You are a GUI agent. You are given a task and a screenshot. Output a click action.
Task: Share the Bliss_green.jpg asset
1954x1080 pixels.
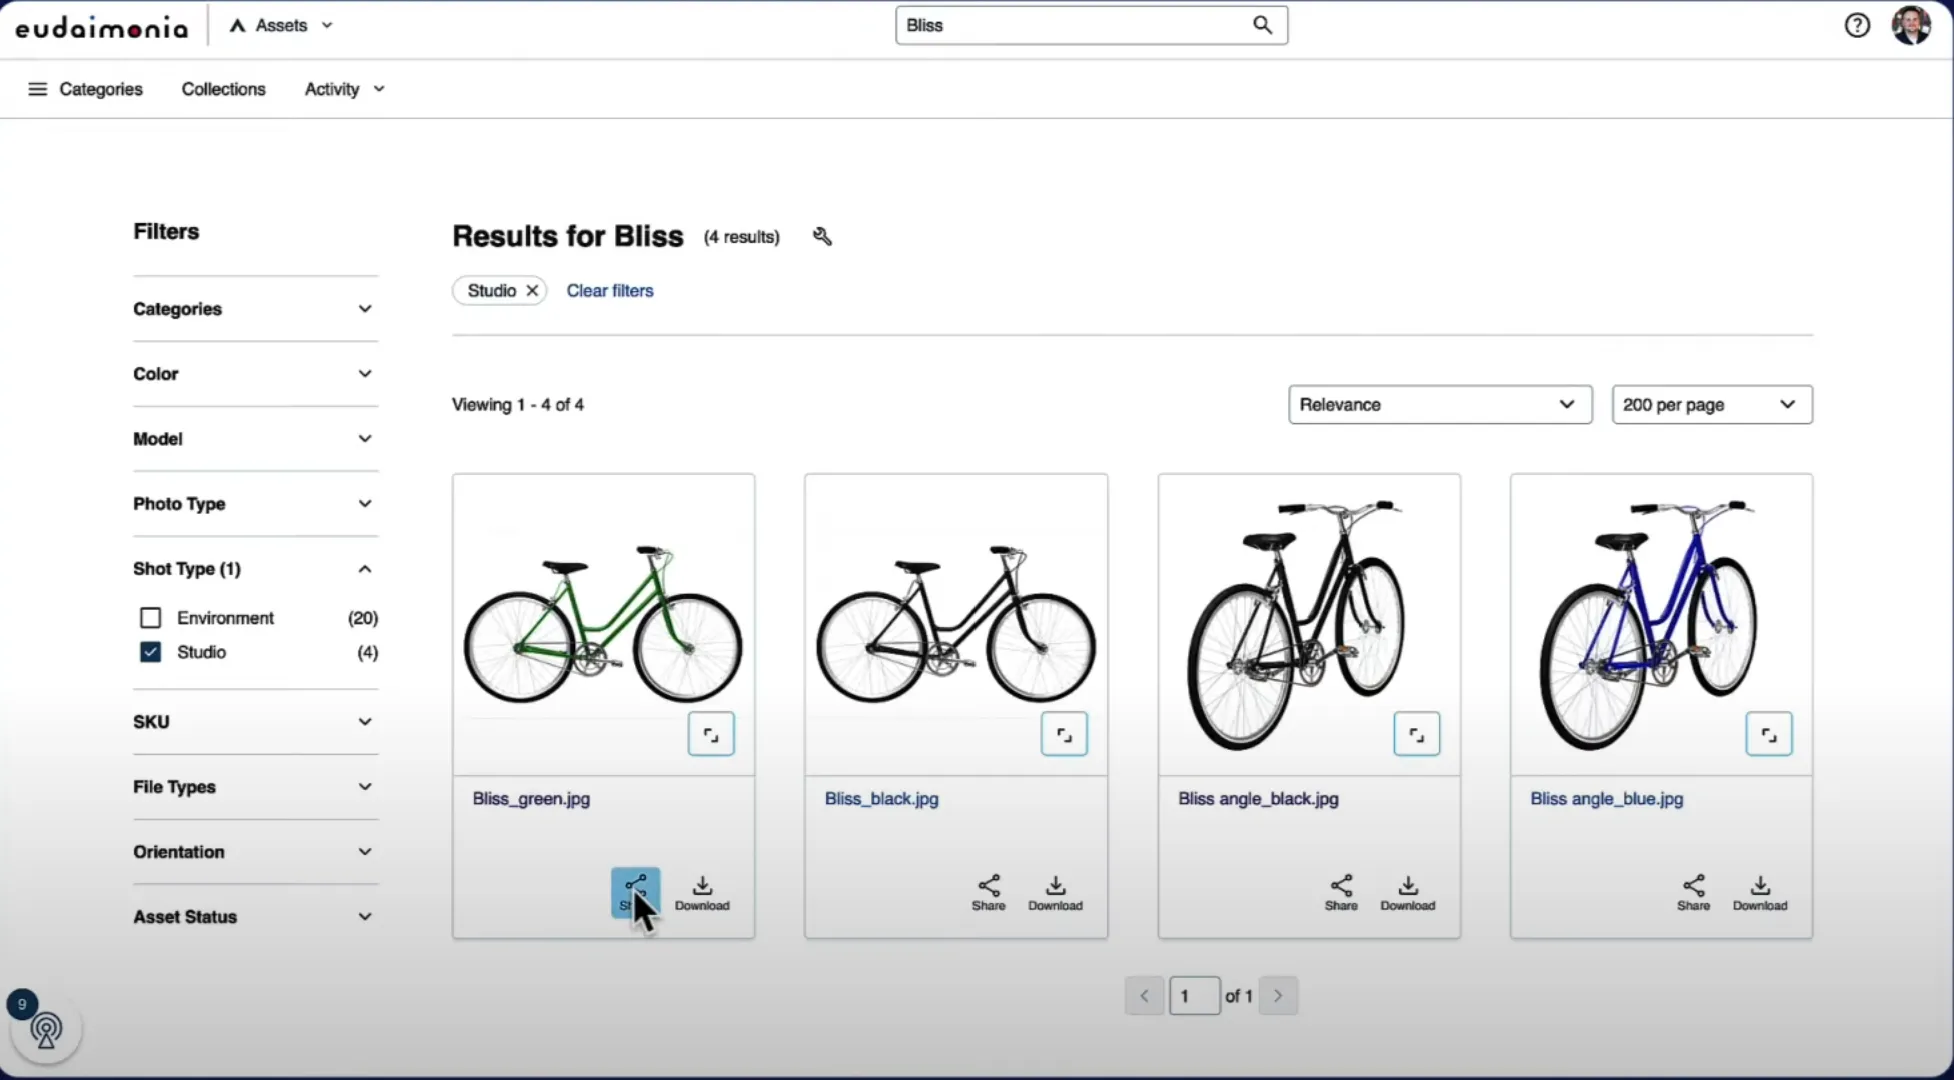click(636, 892)
